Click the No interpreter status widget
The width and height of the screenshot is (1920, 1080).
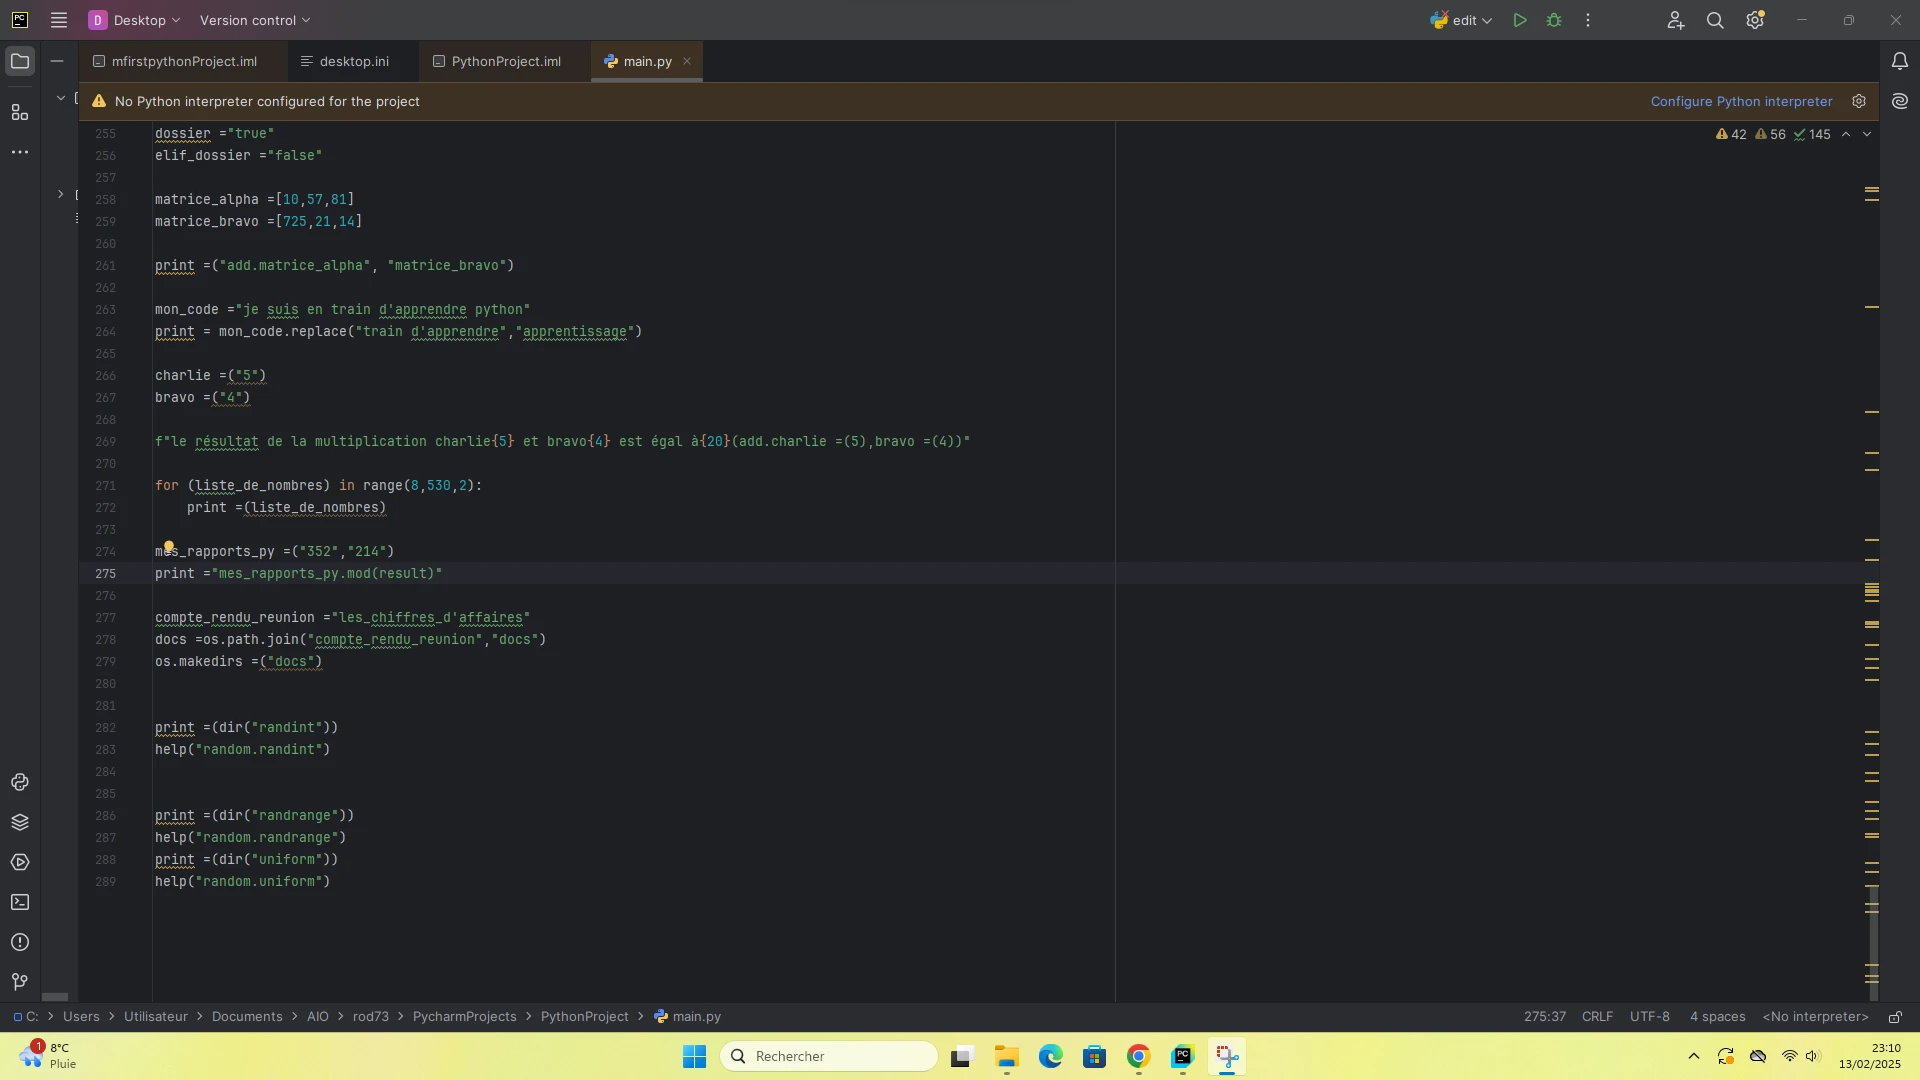tap(1815, 1017)
